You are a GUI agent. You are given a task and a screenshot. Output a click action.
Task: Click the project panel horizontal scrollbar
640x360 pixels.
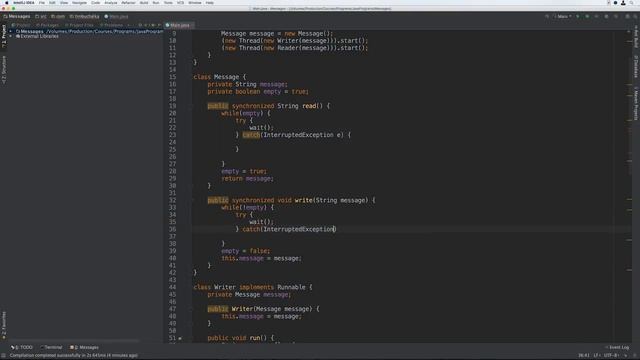point(73,341)
